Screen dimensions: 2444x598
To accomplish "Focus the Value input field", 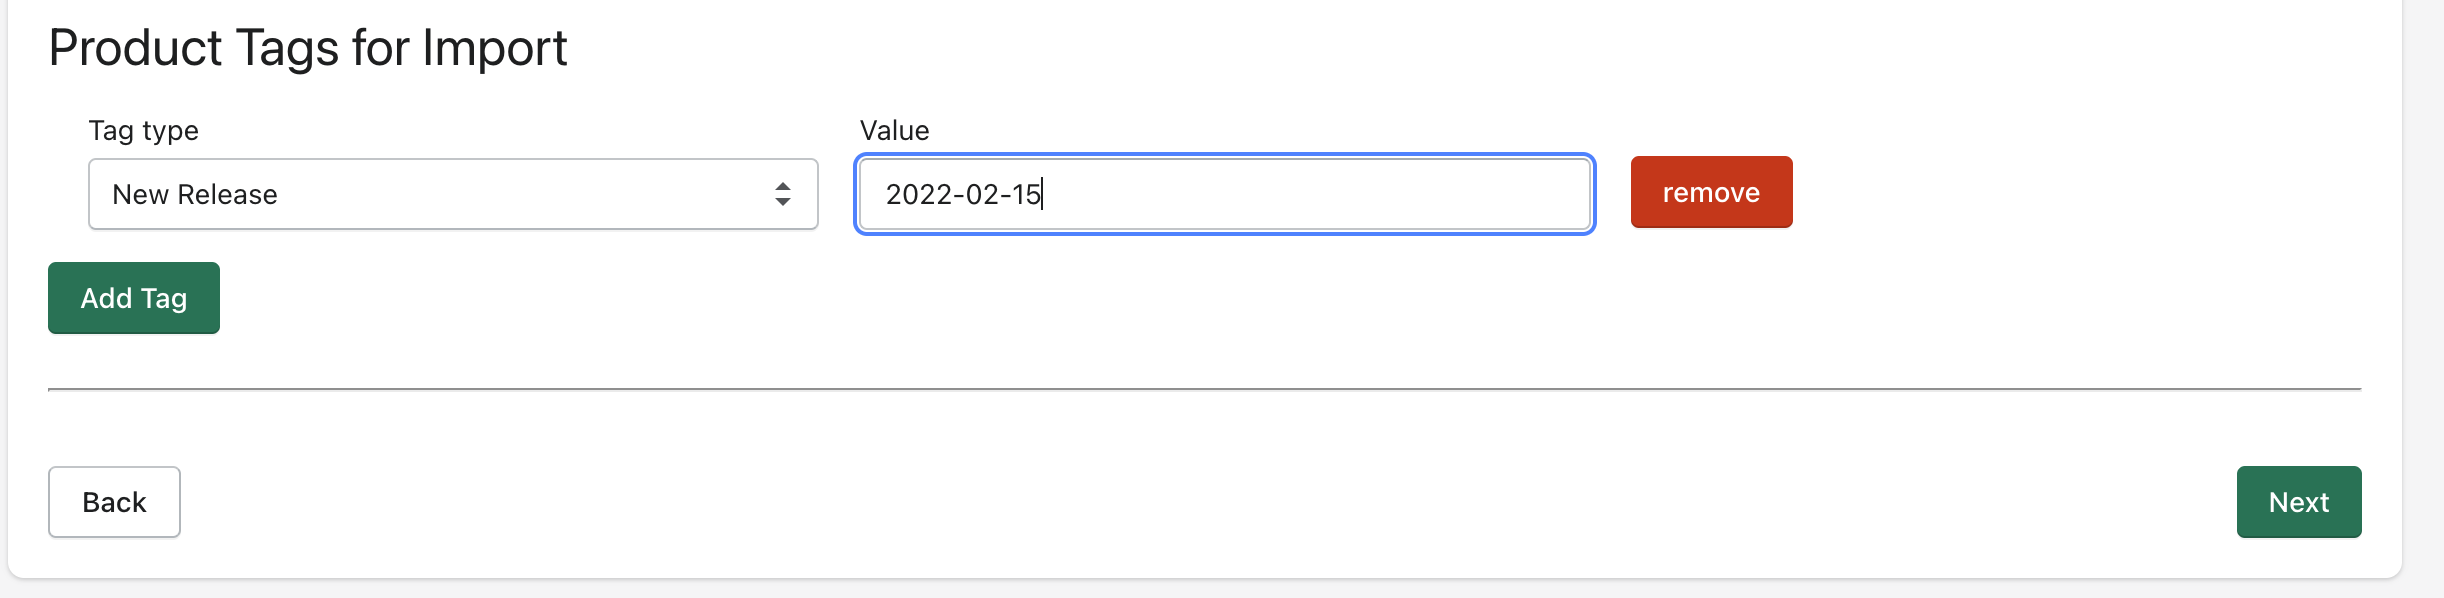I will [1224, 194].
